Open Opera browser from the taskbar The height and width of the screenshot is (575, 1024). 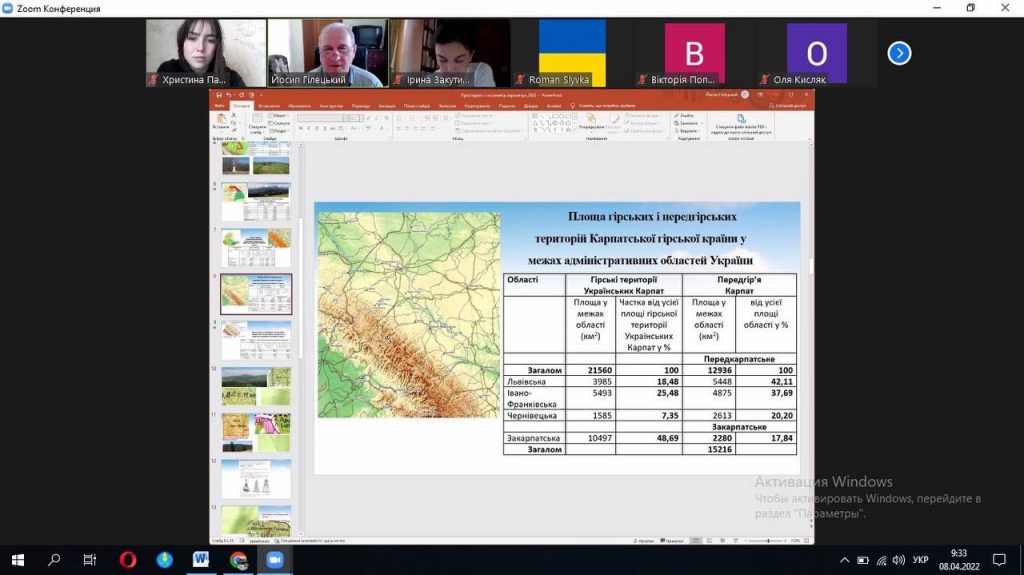(128, 559)
